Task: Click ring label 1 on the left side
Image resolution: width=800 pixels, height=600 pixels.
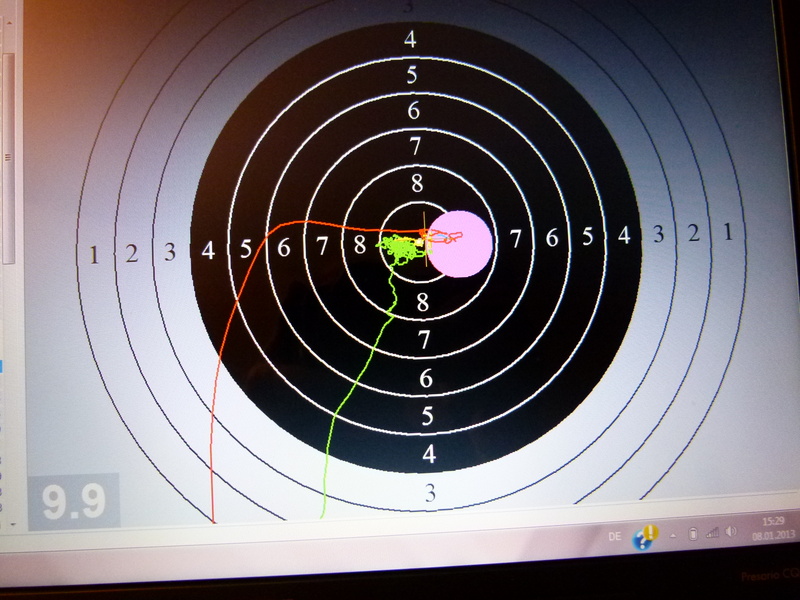Action: tap(95, 254)
